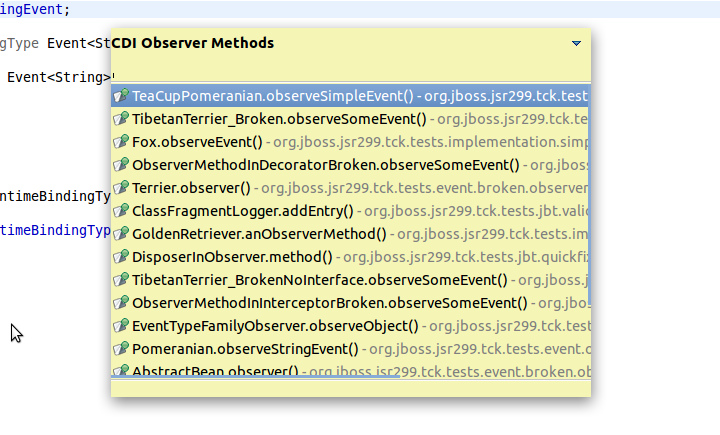This screenshot has width=720, height=435.
Task: Click the icon beside TibetanTerrier_Broken.observeSomeEvent()
Action: point(121,119)
